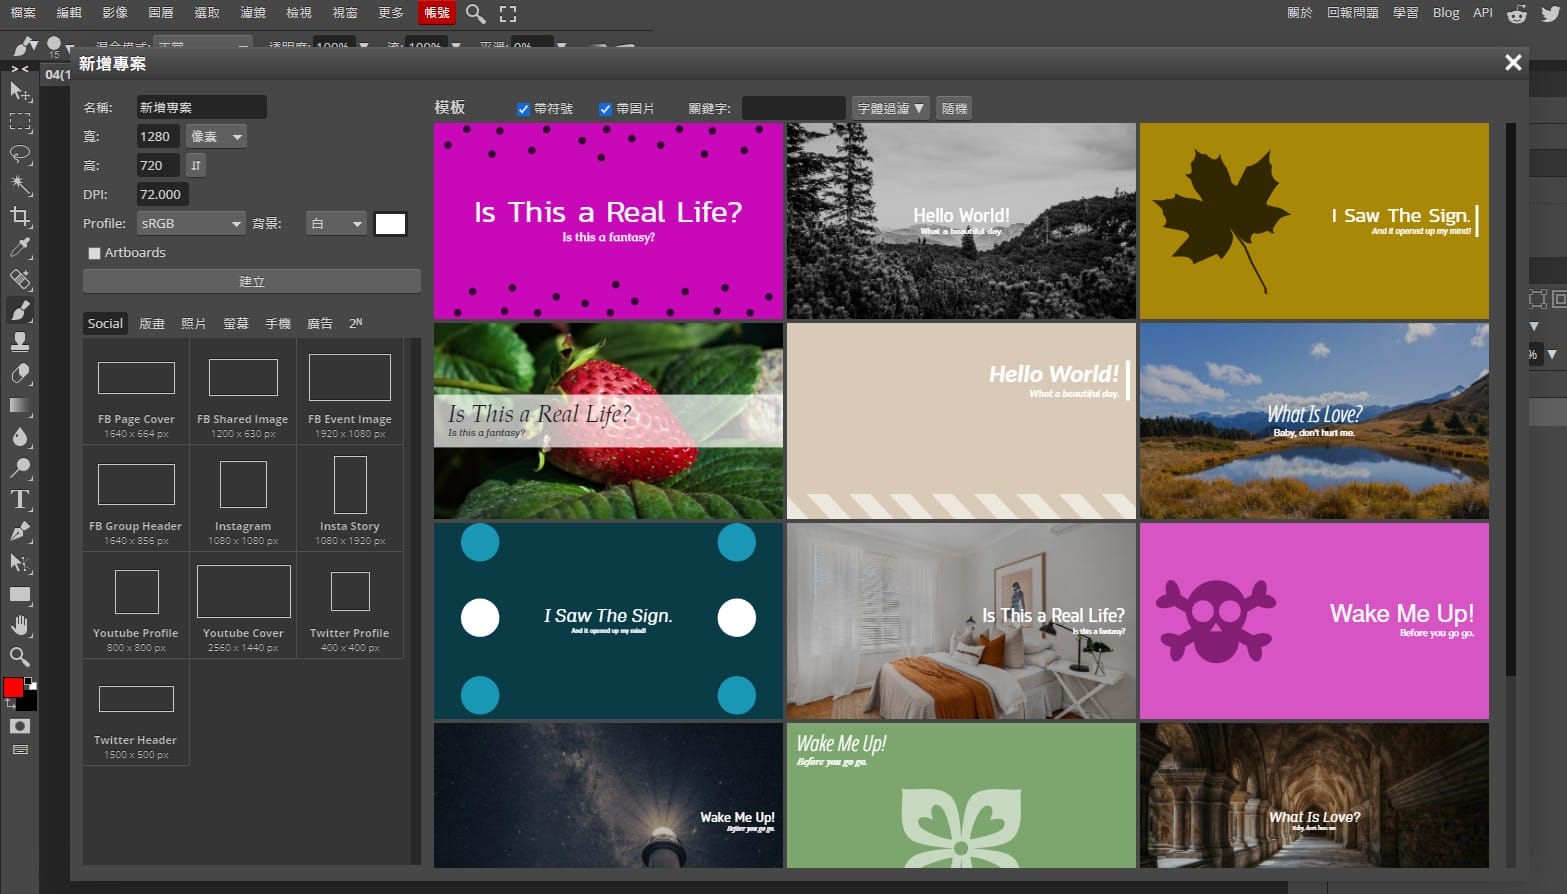
Task: Open the 濾鏡 menu
Action: [x=253, y=13]
